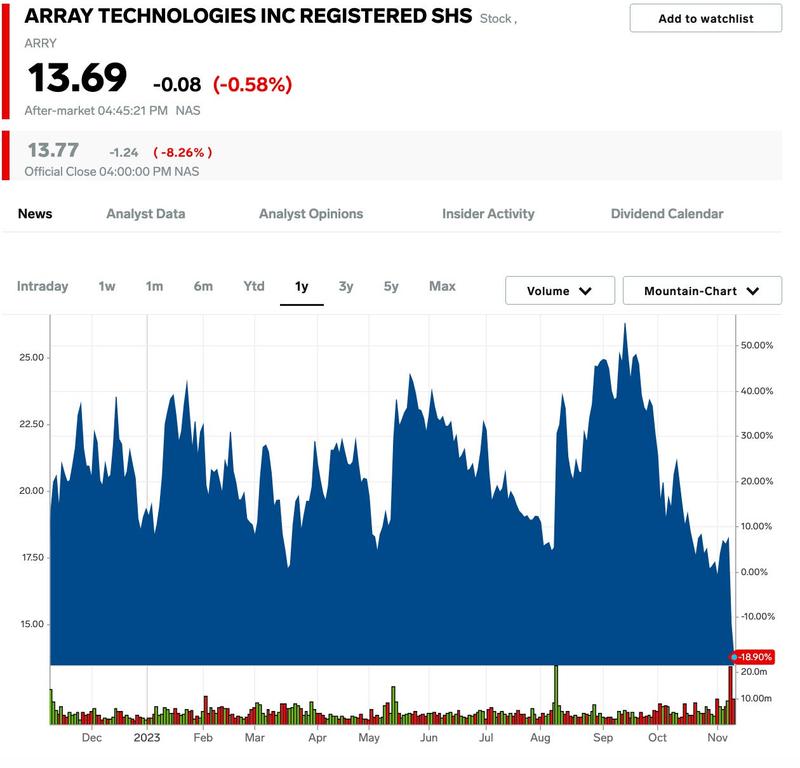Click the After-market 04:45:21 PM timestamp
This screenshot has width=800, height=768.
96,111
